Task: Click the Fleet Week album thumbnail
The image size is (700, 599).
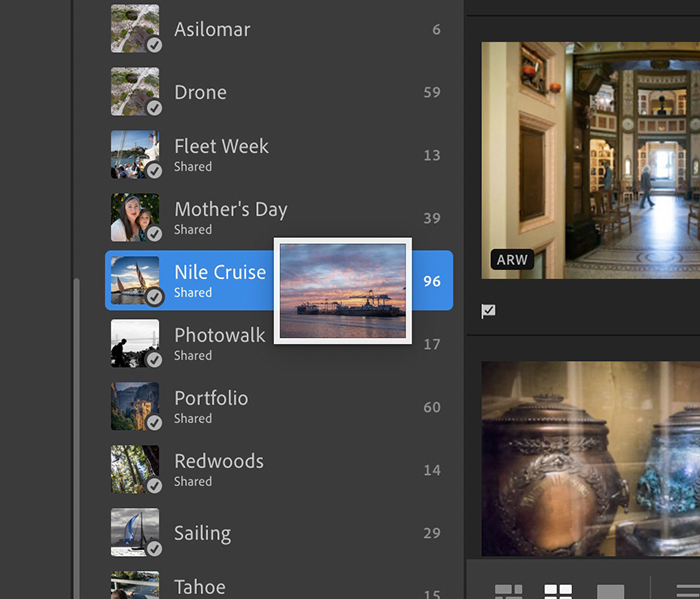Action: tap(135, 154)
